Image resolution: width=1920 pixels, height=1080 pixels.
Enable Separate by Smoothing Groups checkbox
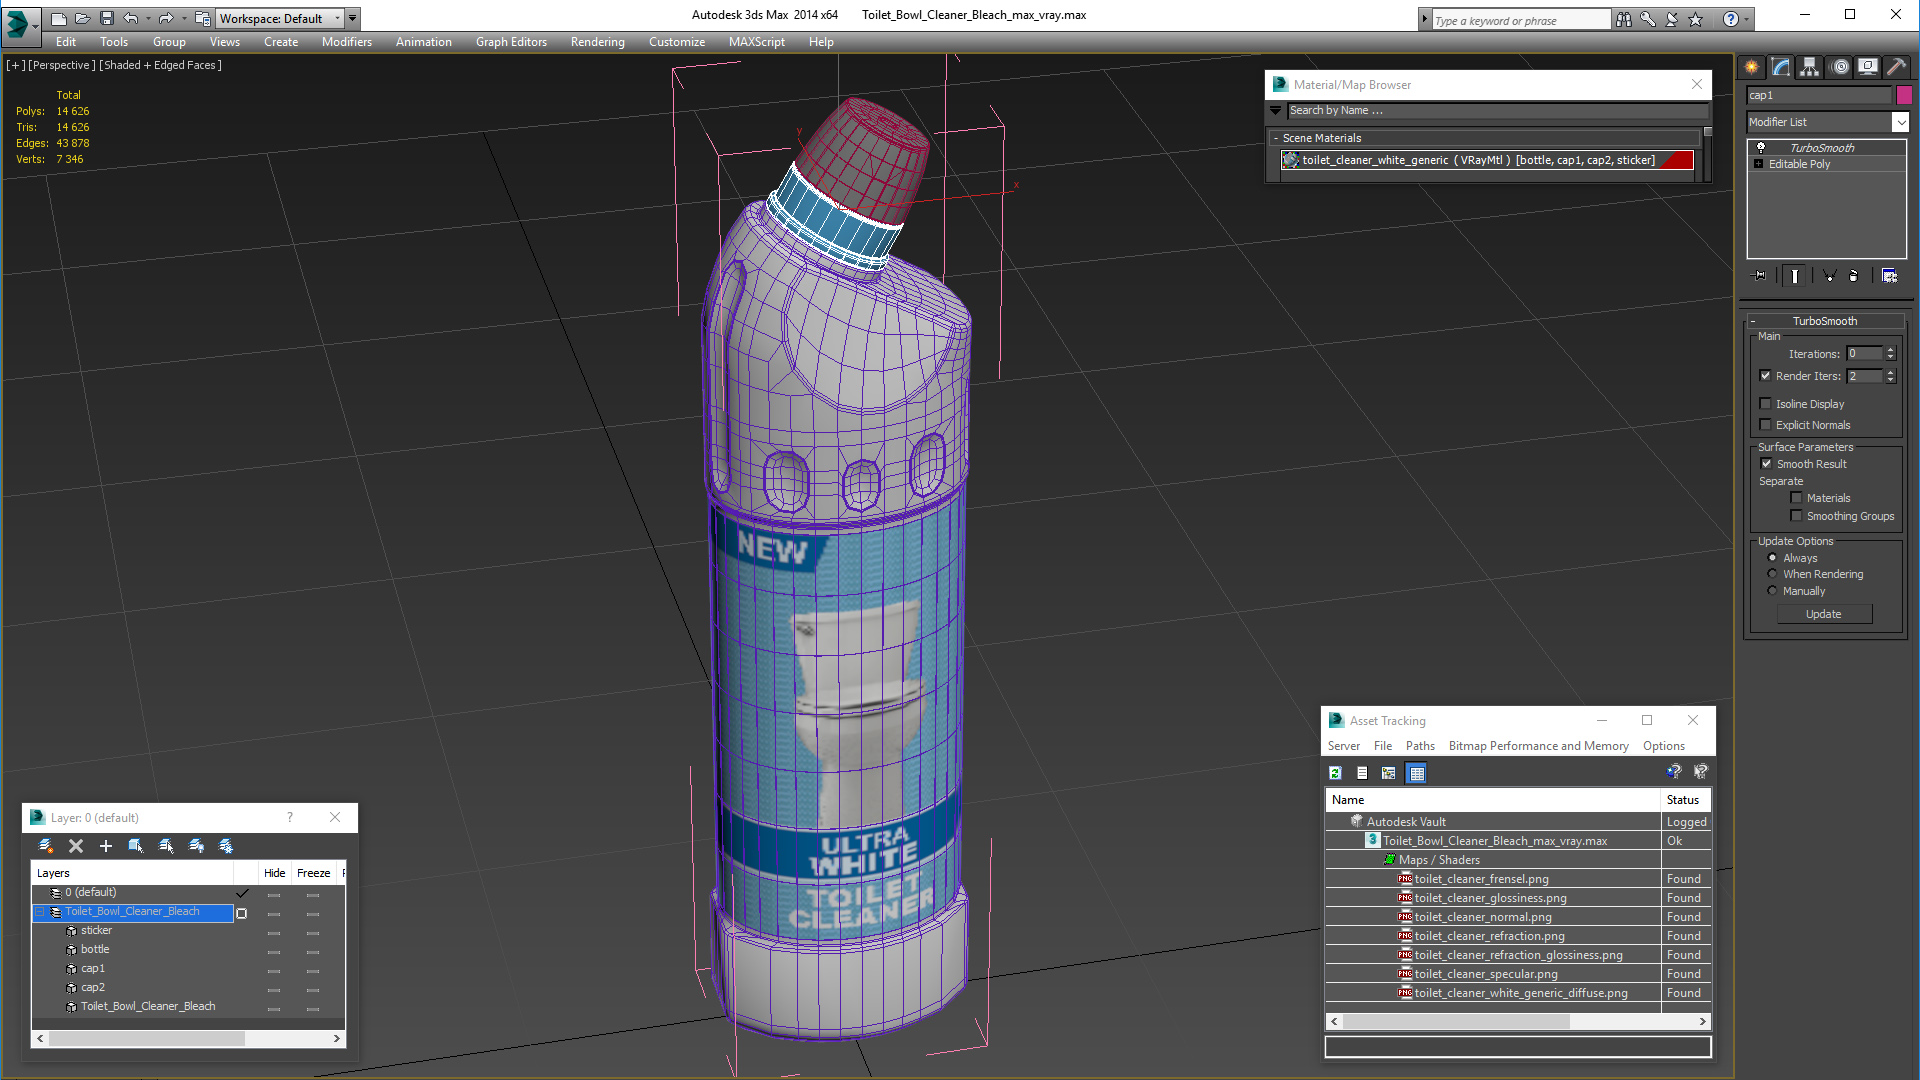1796,516
